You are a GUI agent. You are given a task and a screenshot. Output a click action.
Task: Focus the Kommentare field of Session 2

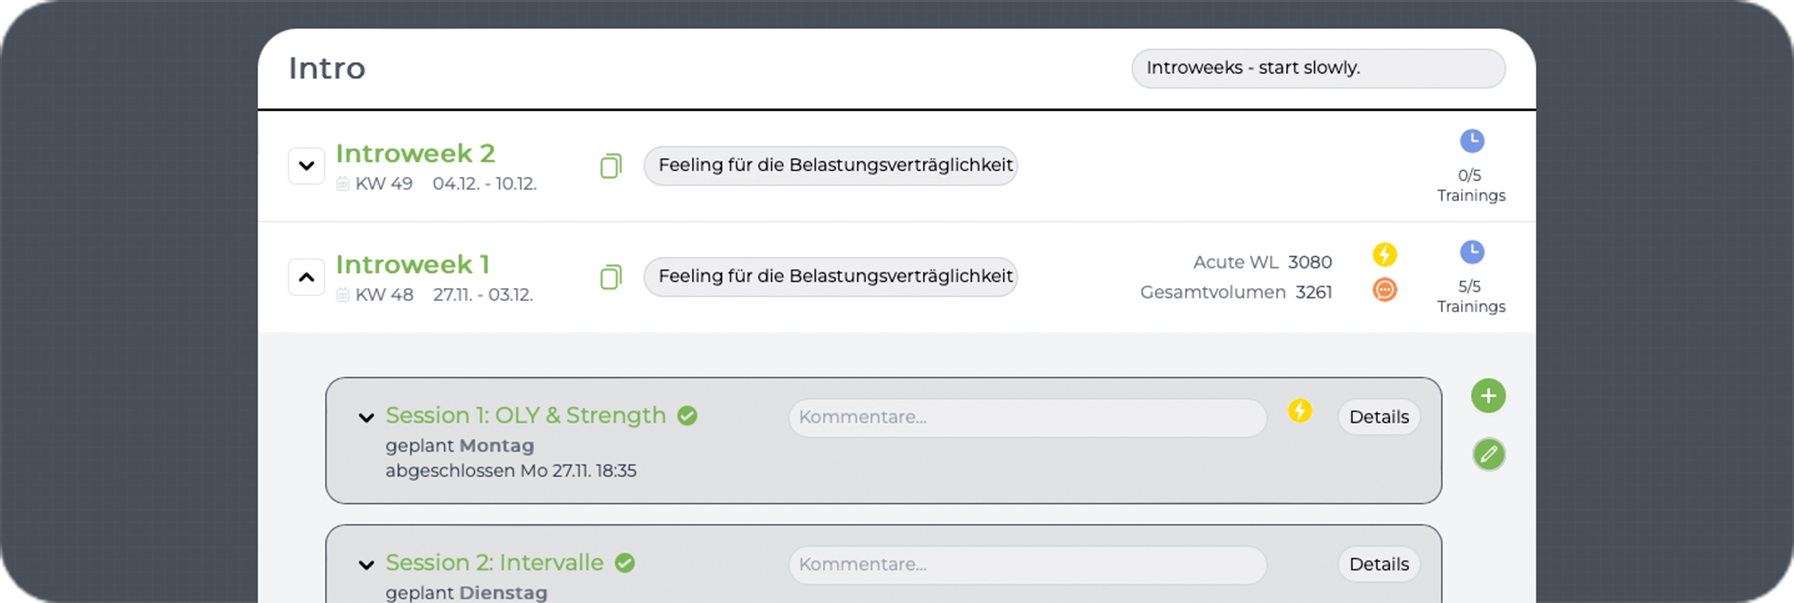pos(1028,564)
